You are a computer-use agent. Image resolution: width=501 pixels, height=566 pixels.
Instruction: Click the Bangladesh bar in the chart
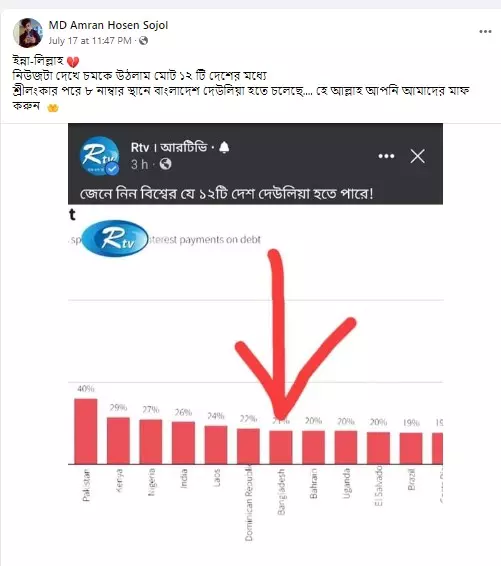pos(281,447)
